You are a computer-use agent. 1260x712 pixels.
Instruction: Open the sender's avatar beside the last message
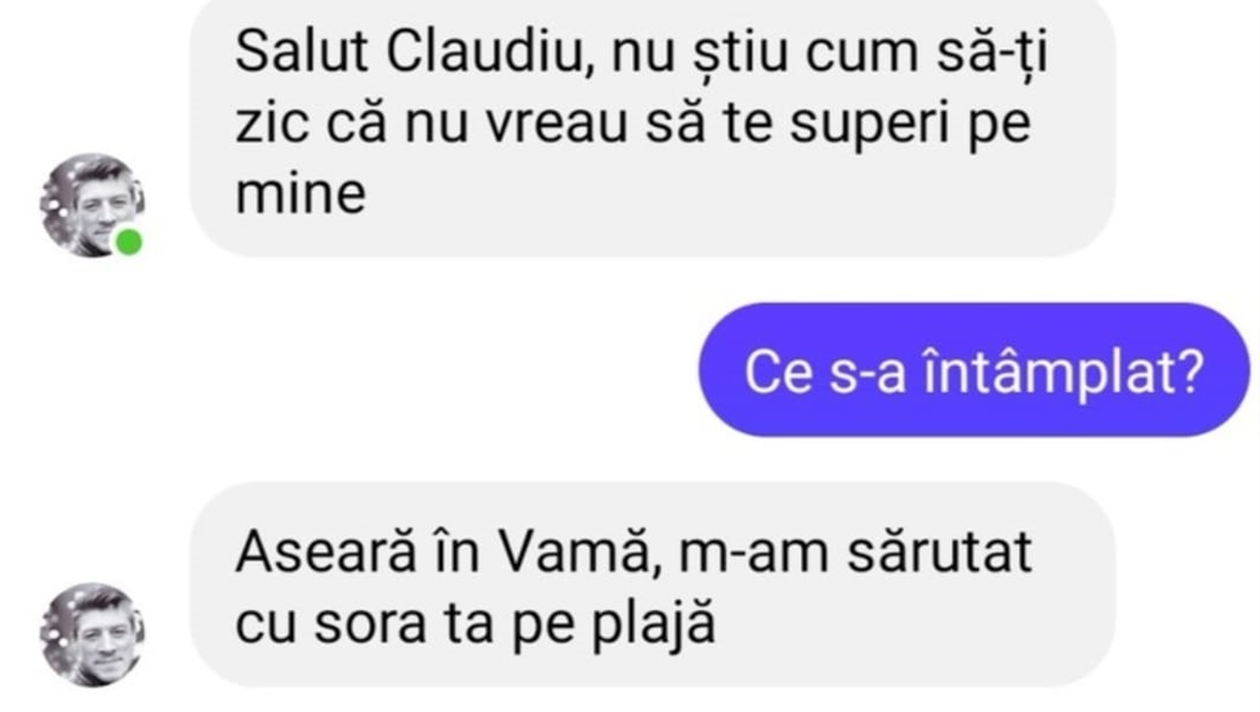(92, 634)
